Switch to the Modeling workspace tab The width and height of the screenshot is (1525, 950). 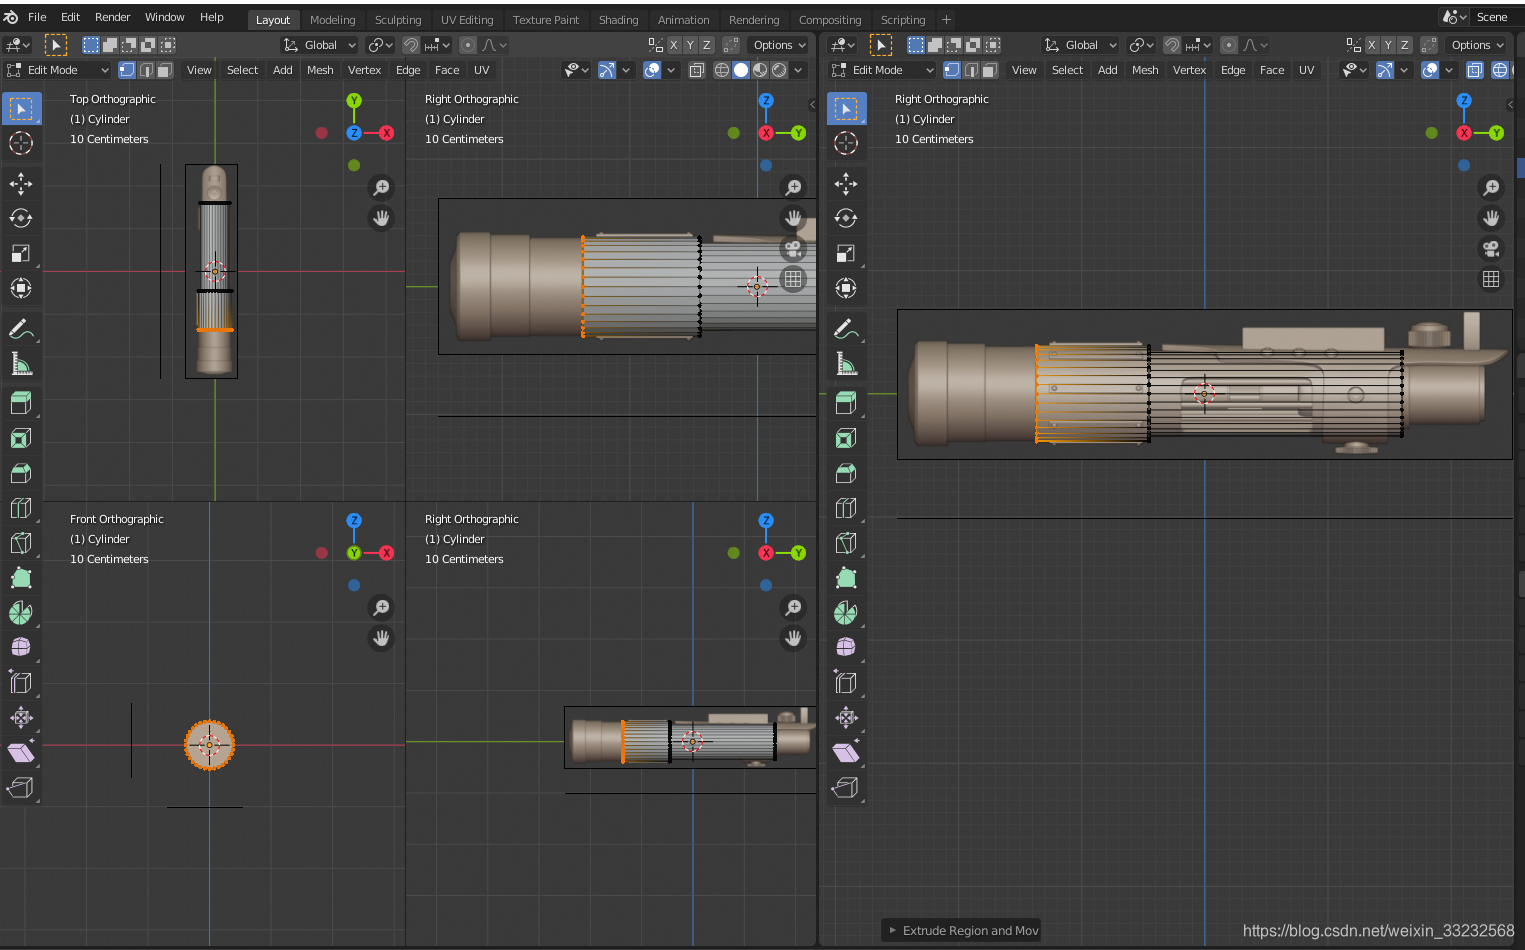332,20
